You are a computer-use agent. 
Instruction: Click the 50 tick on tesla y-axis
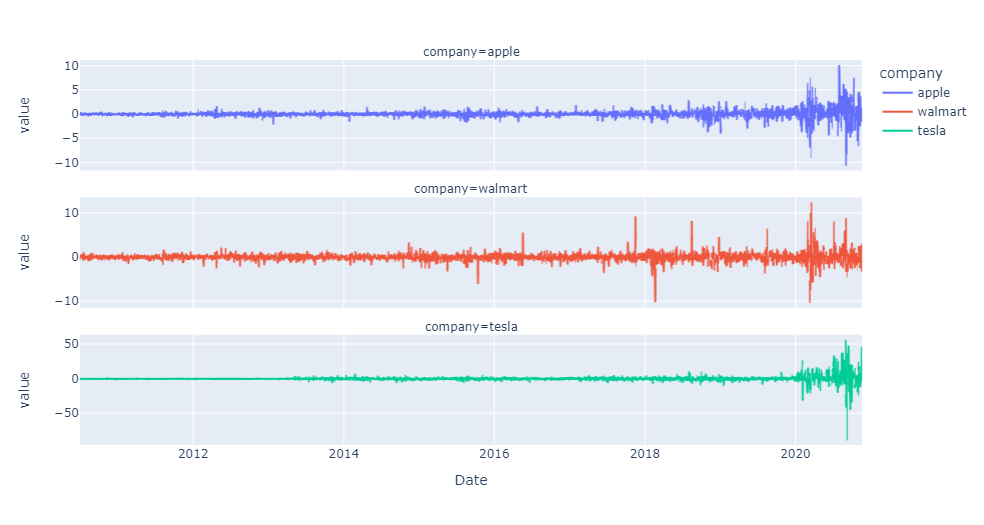coord(71,344)
